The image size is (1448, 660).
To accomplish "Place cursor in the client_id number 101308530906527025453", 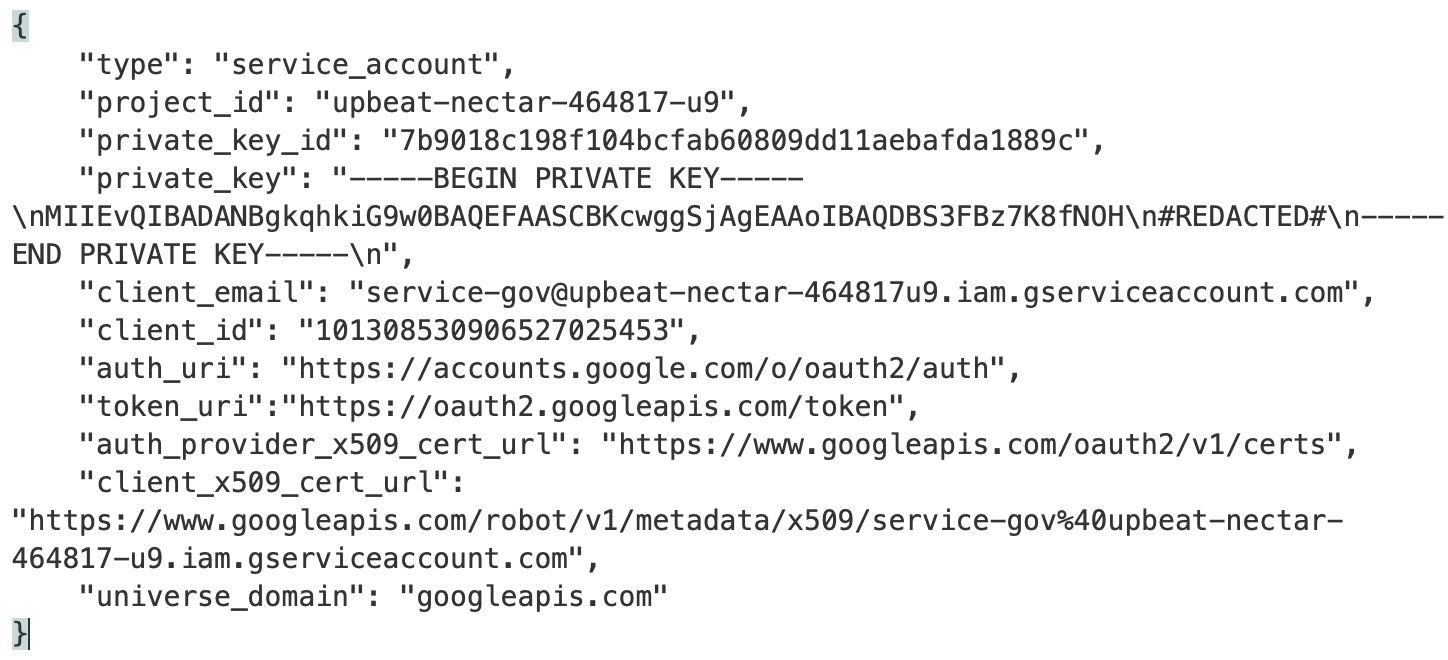I will [x=482, y=331].
